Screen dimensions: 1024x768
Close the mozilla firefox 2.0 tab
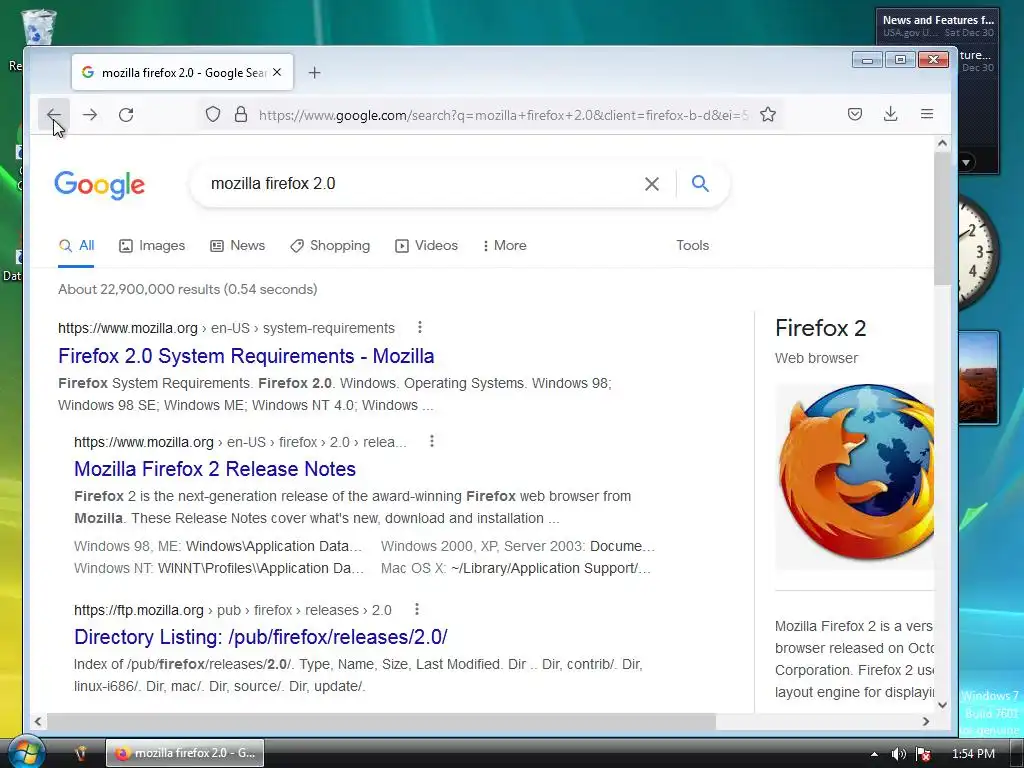(277, 72)
